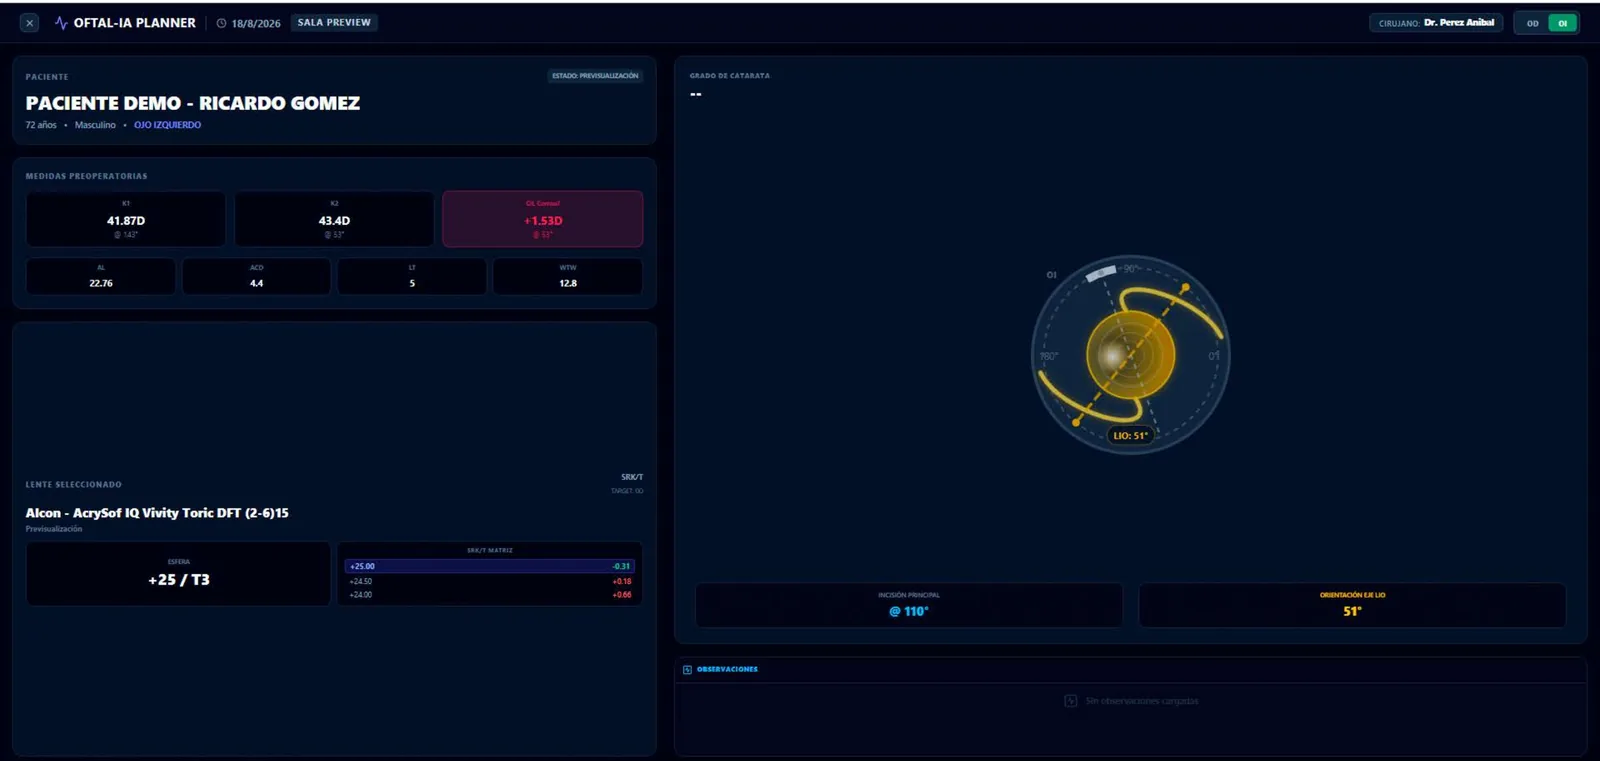The image size is (1600, 761).
Task: Click the ACD 4.4 value card
Action: coord(256,277)
